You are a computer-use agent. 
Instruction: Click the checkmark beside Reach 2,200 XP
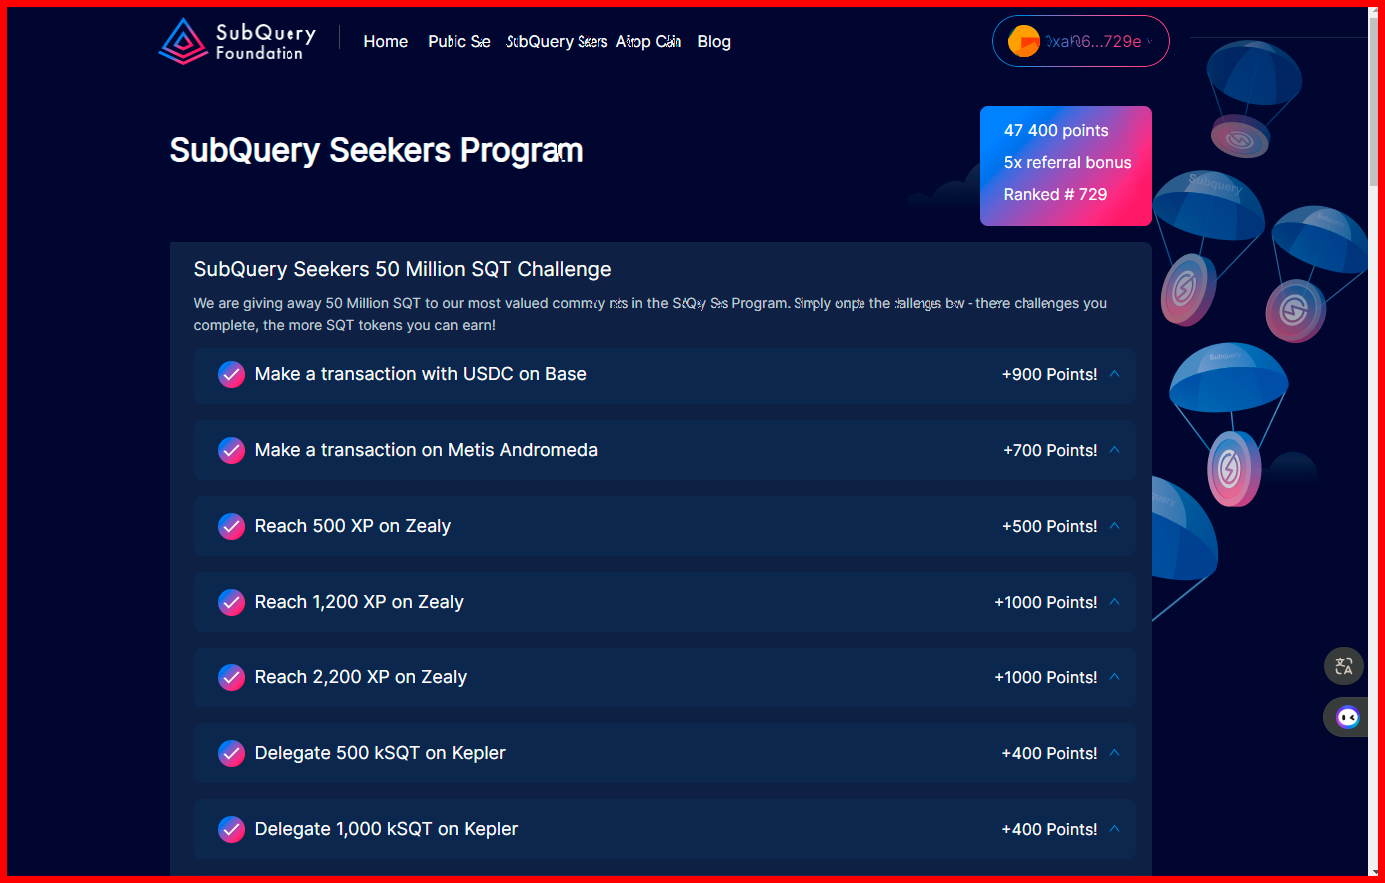pos(231,677)
